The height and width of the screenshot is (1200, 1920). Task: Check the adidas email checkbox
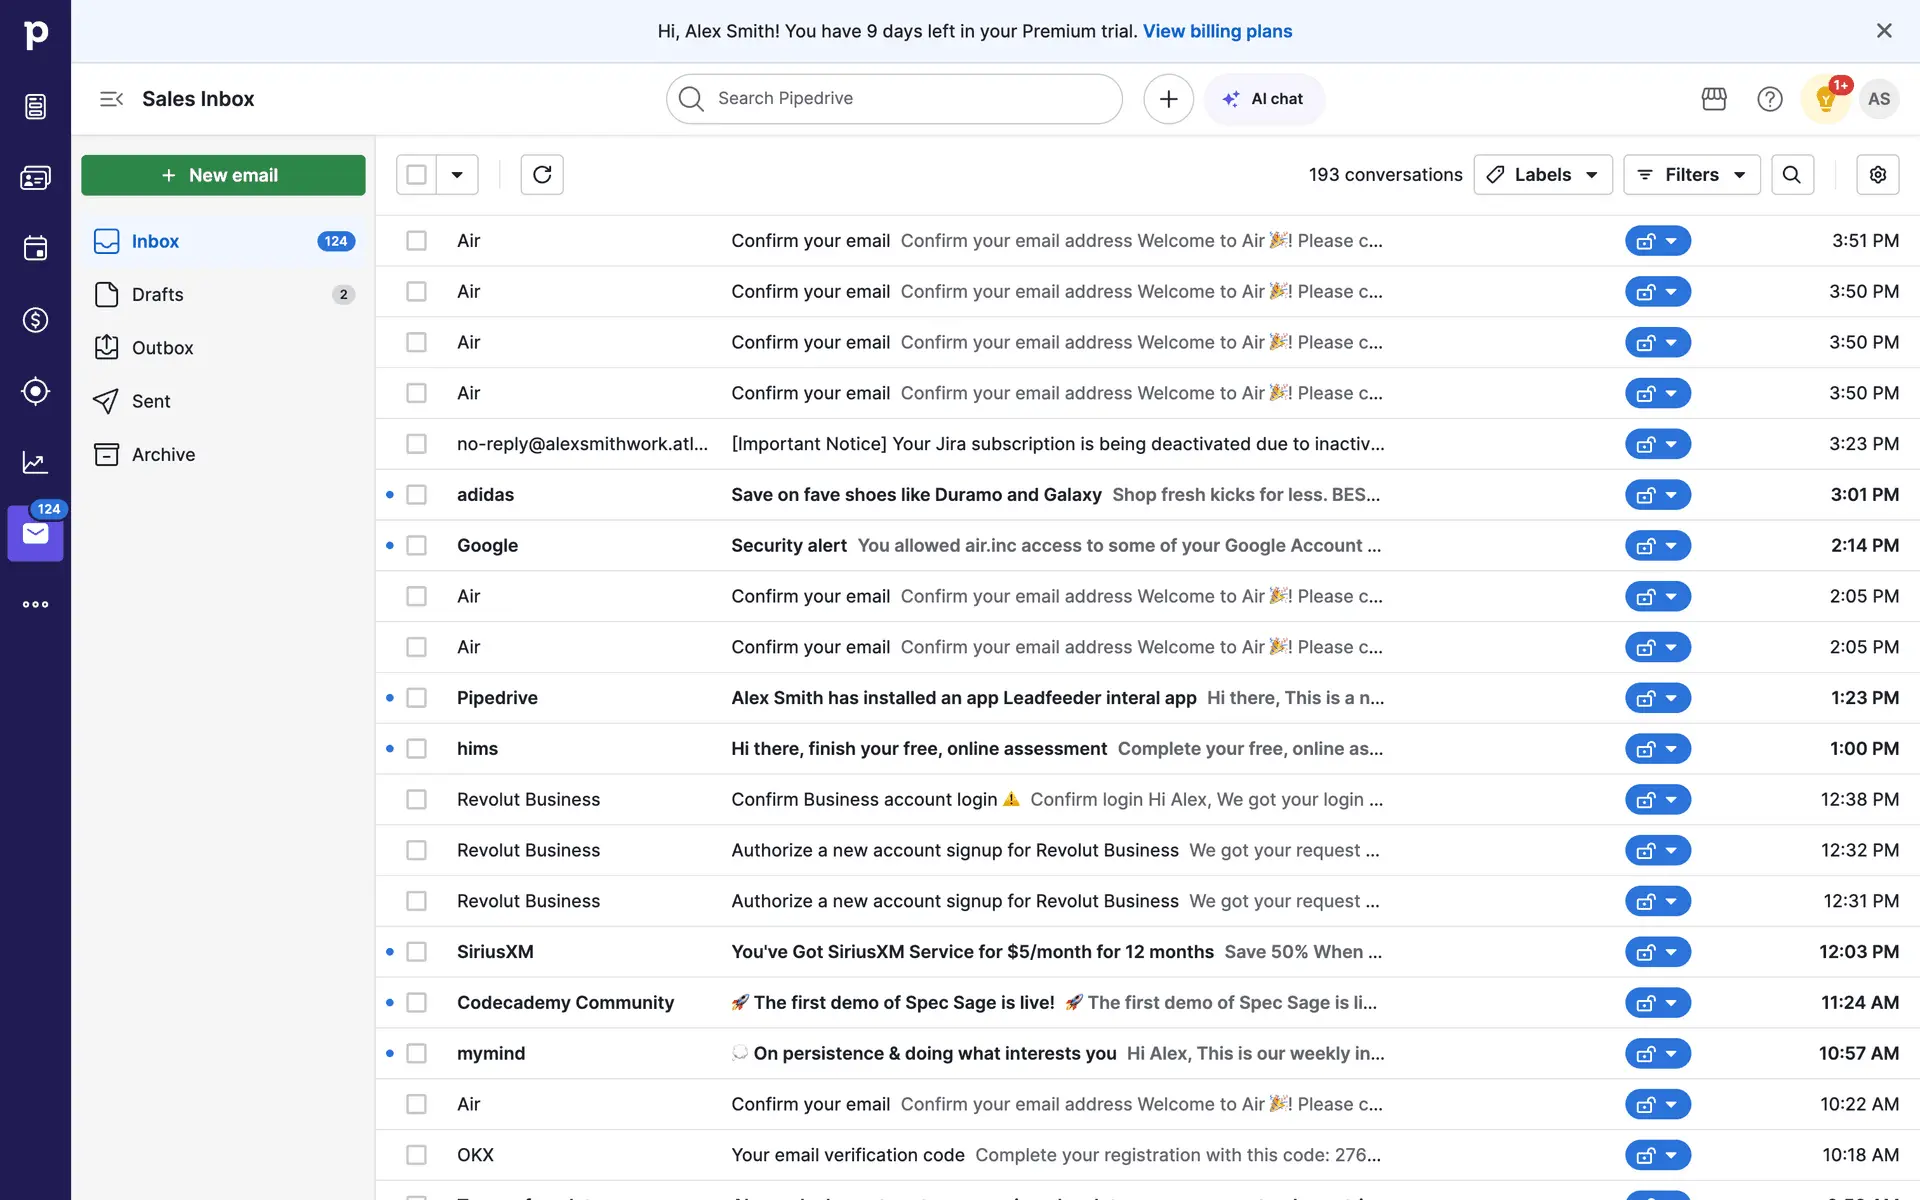(416, 495)
